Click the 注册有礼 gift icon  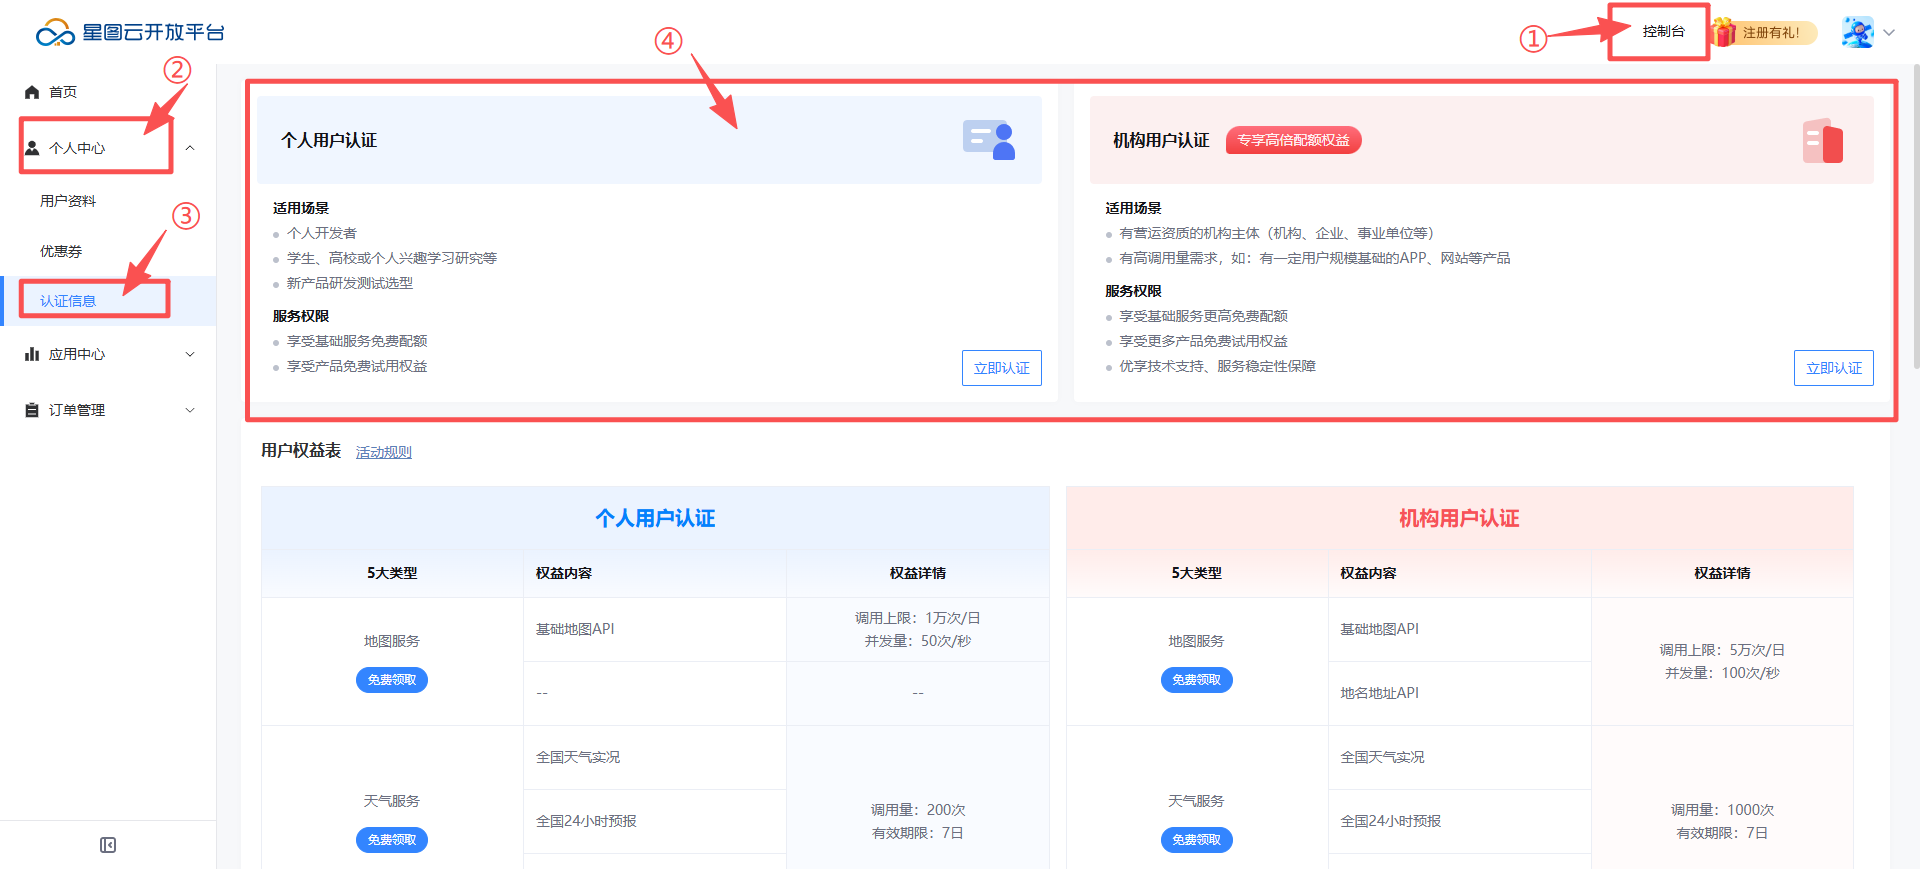[1724, 32]
